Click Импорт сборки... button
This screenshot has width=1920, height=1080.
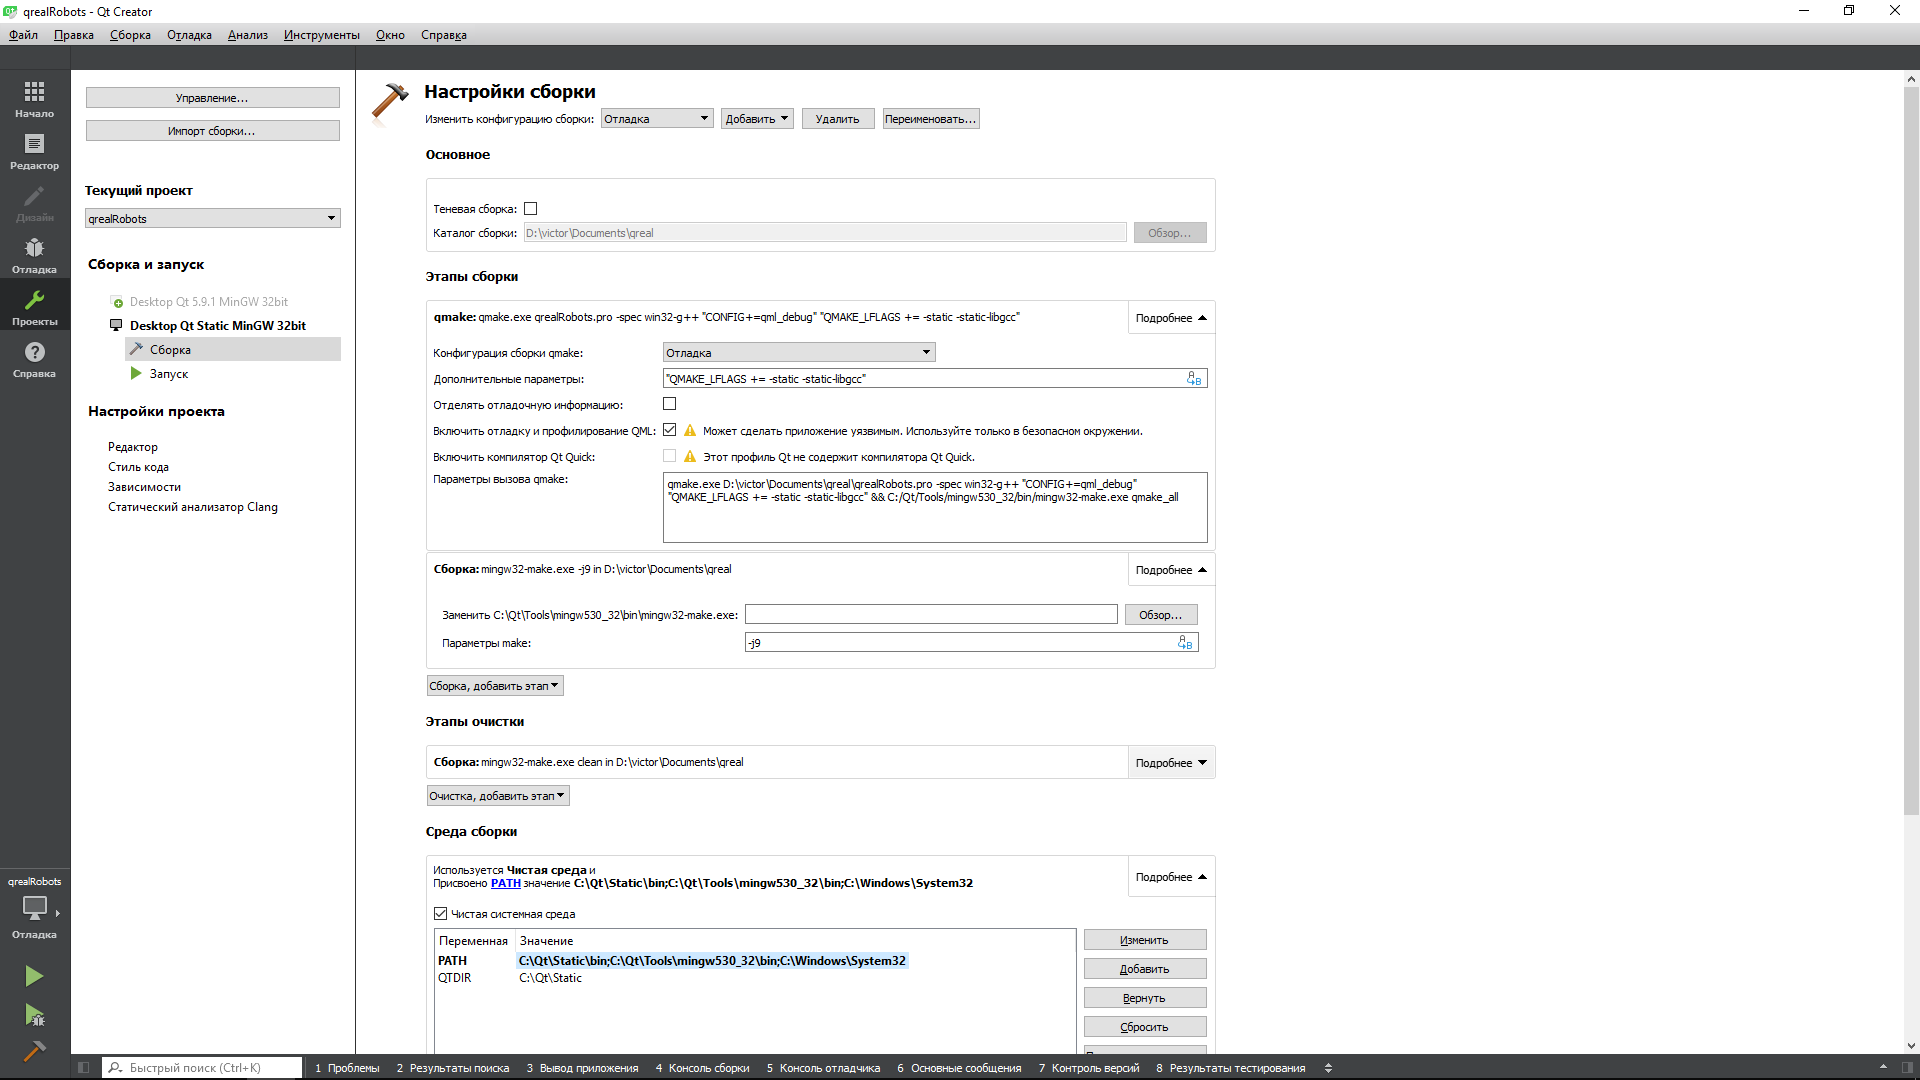coord(212,131)
